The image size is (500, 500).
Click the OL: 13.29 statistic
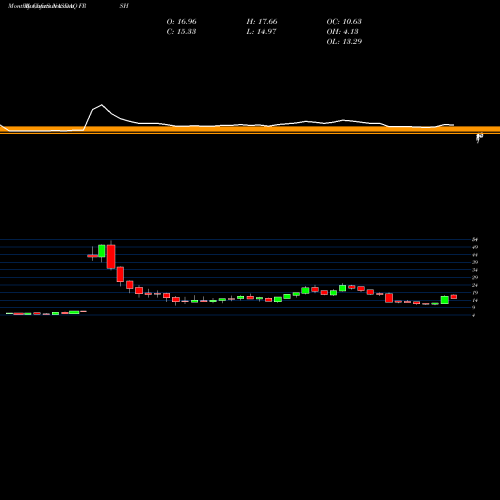pos(344,42)
